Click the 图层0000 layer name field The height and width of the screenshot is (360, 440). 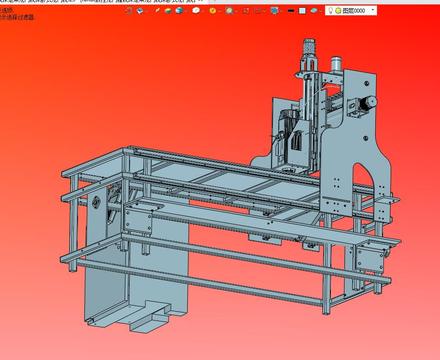354,11
